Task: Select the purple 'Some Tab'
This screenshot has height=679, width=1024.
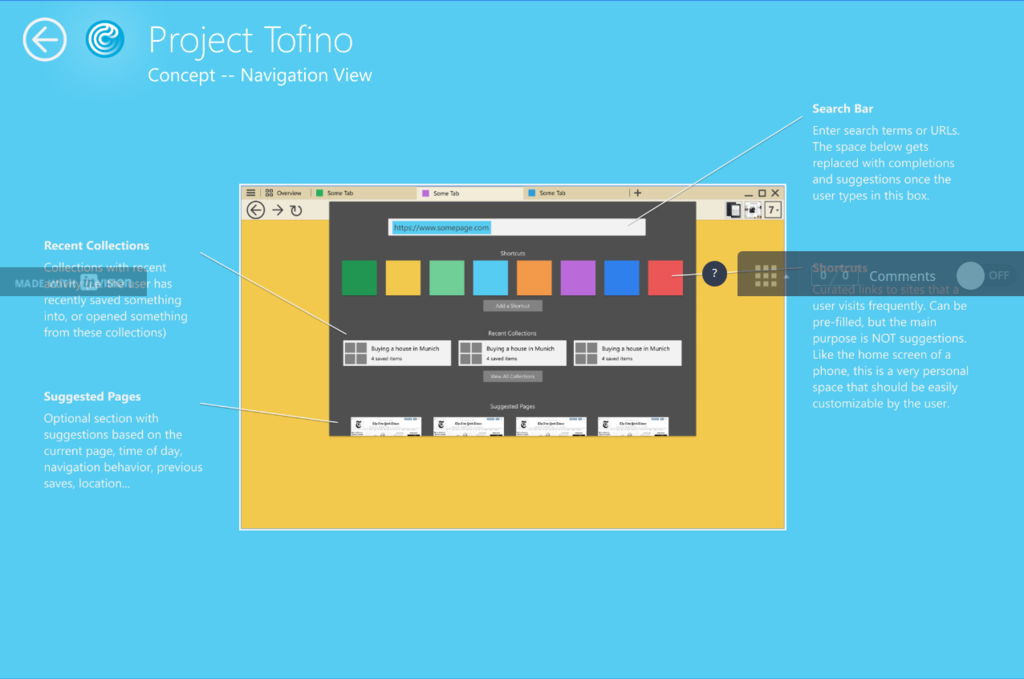Action: (x=469, y=193)
